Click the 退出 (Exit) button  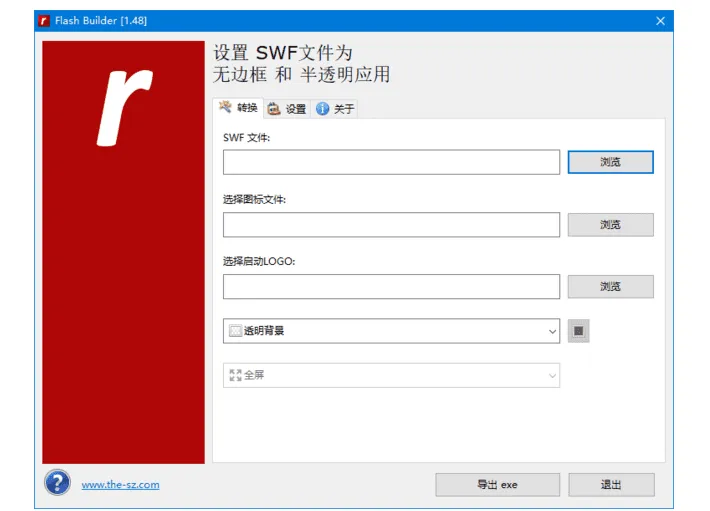coord(611,485)
